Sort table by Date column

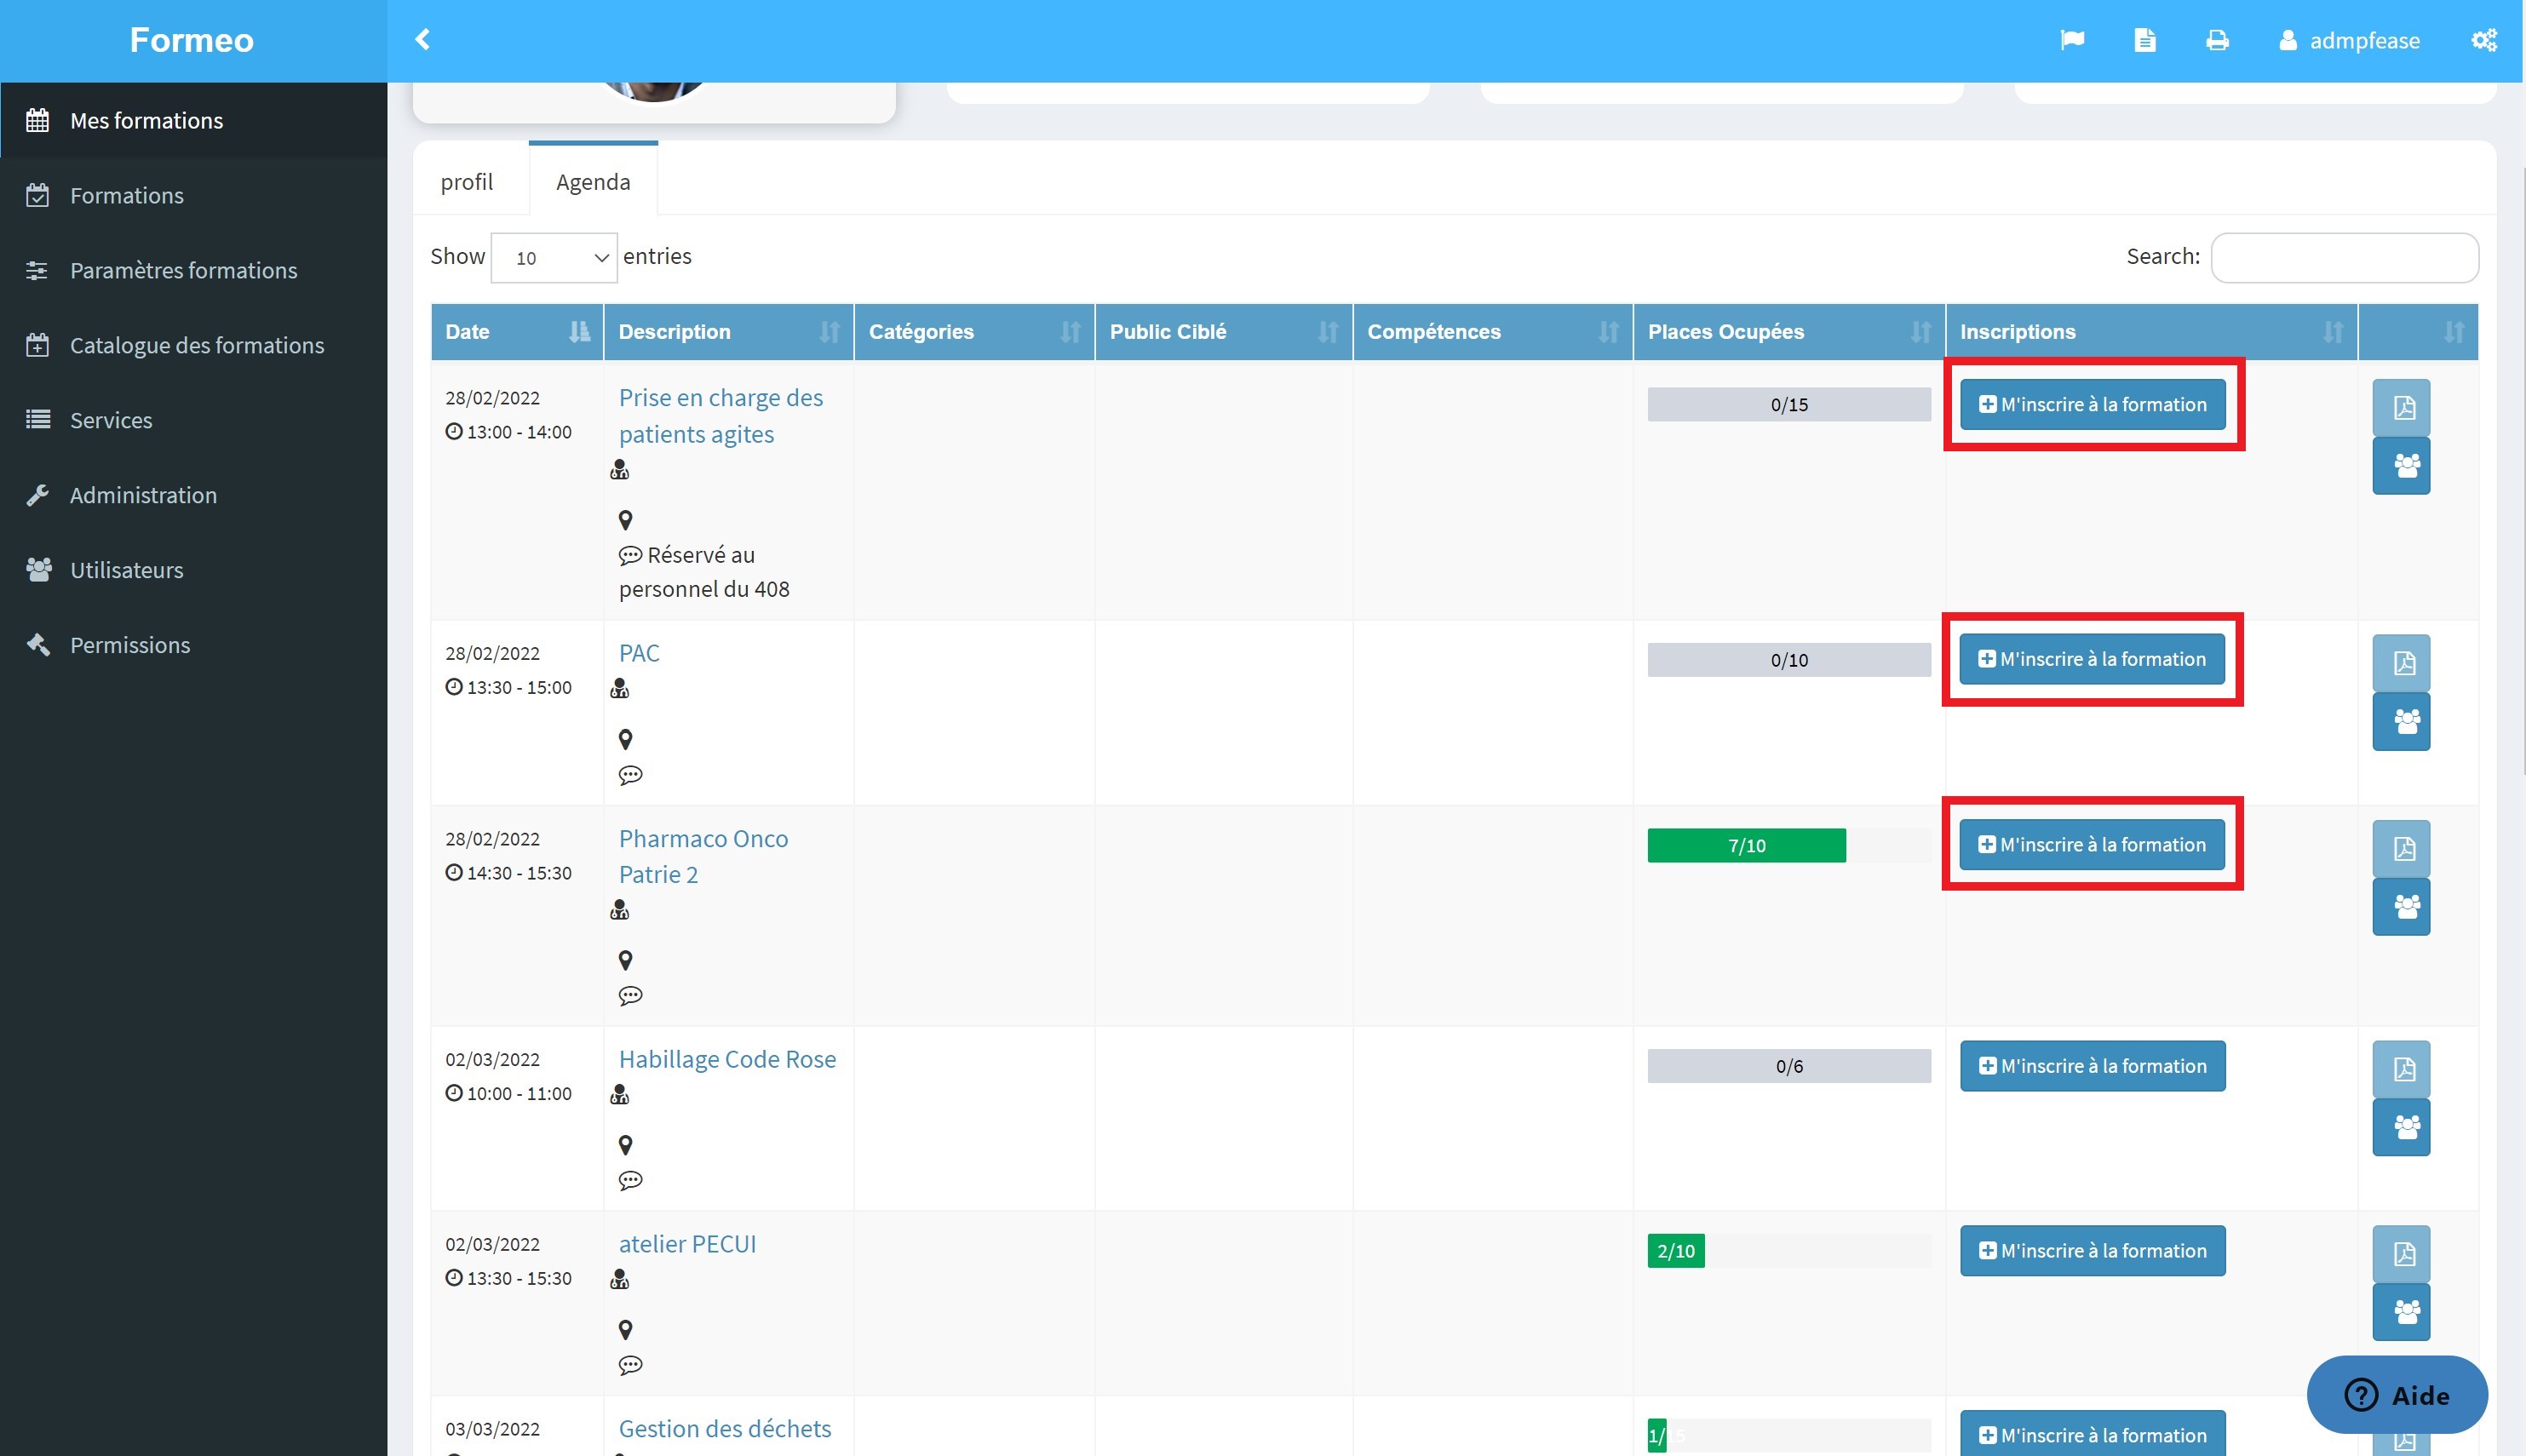click(x=517, y=332)
